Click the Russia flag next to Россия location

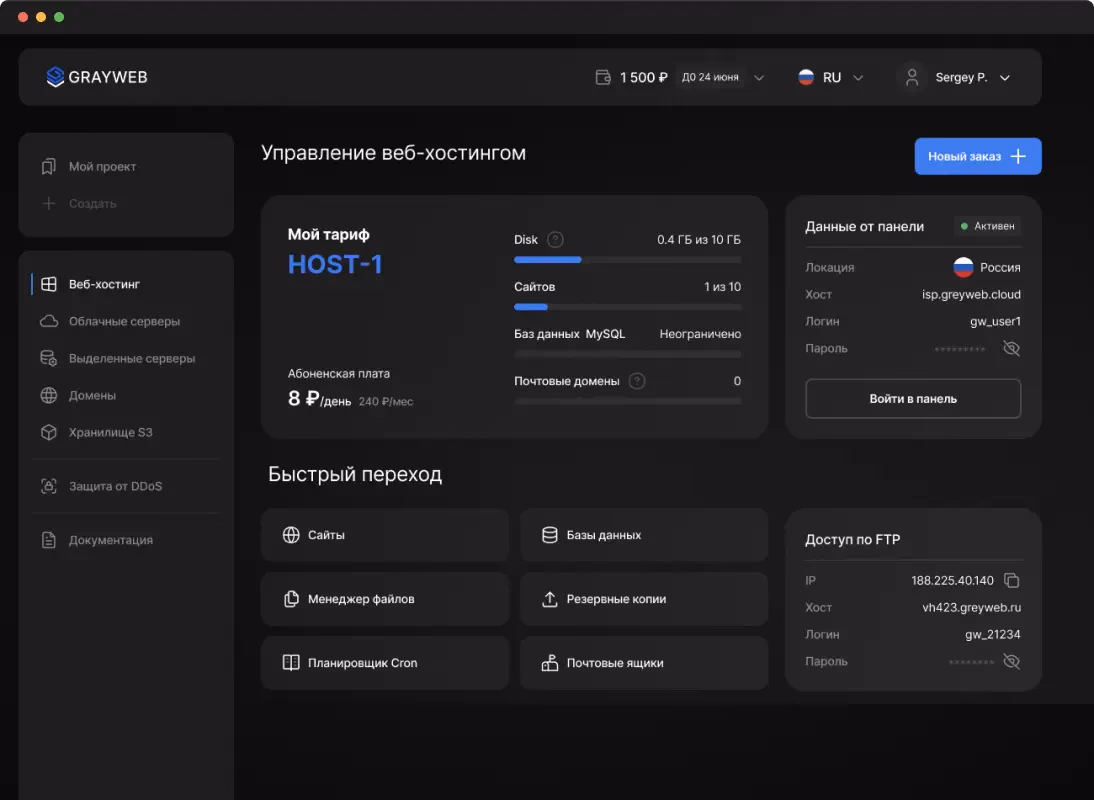pyautogui.click(x=964, y=267)
